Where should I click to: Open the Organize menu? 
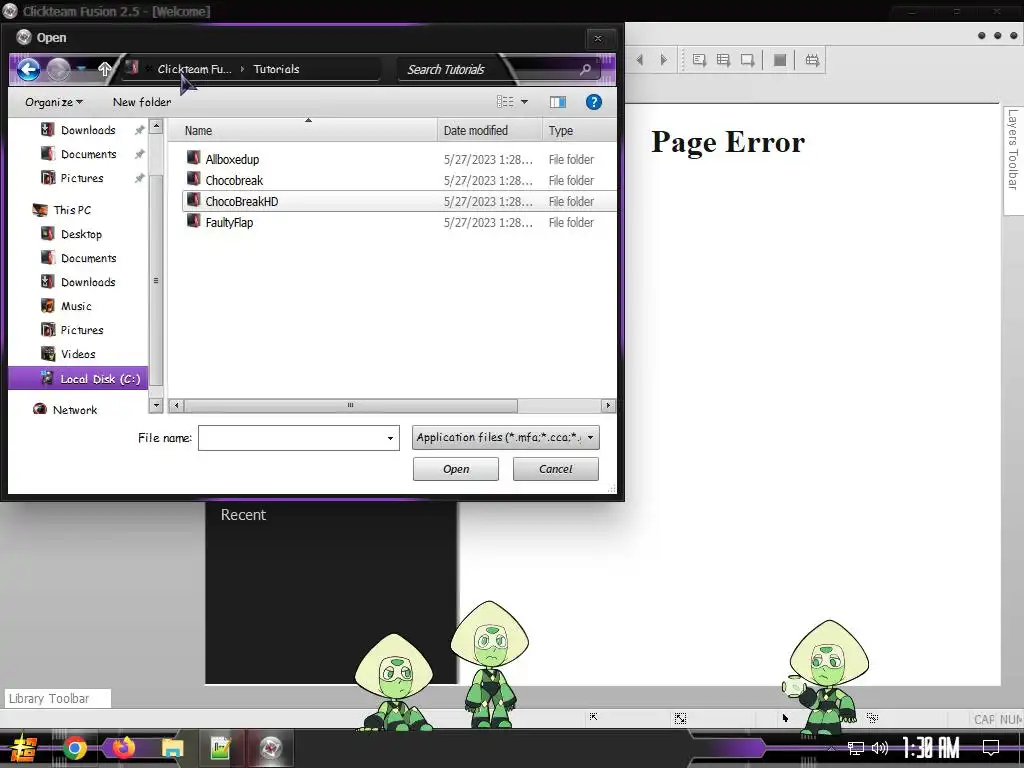pyautogui.click(x=54, y=103)
